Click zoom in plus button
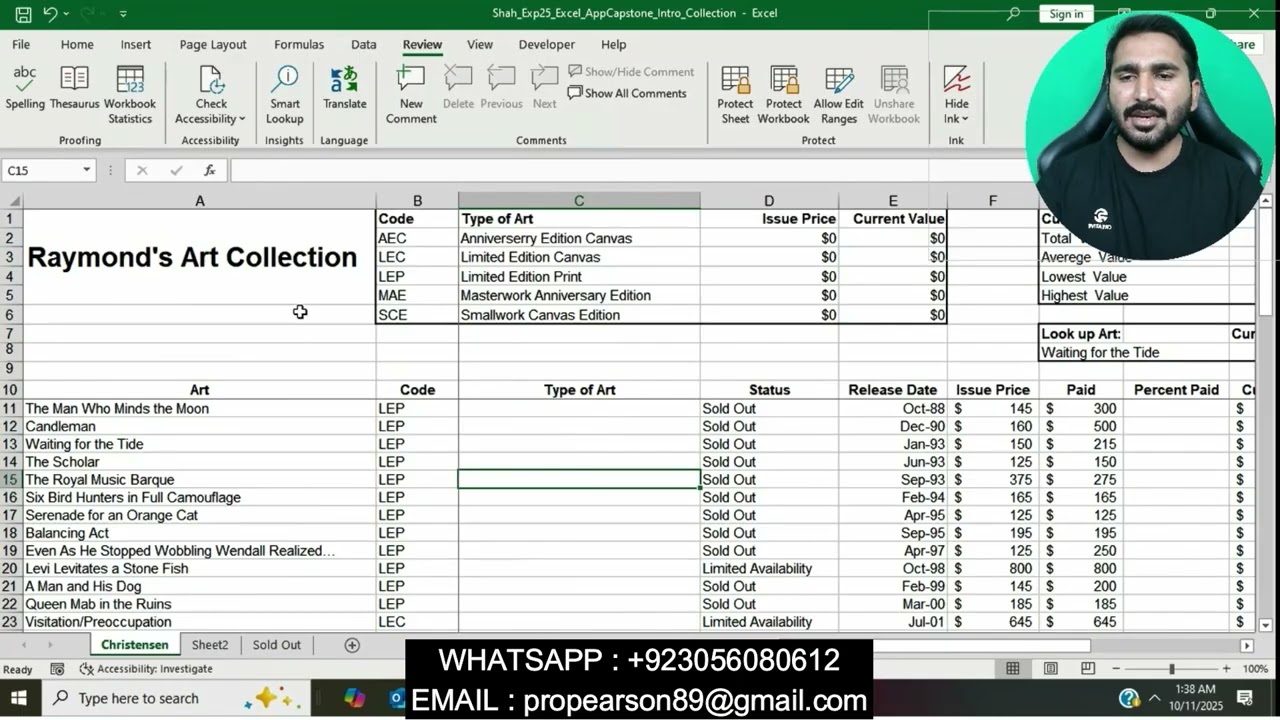The height and width of the screenshot is (720, 1280). (1226, 669)
